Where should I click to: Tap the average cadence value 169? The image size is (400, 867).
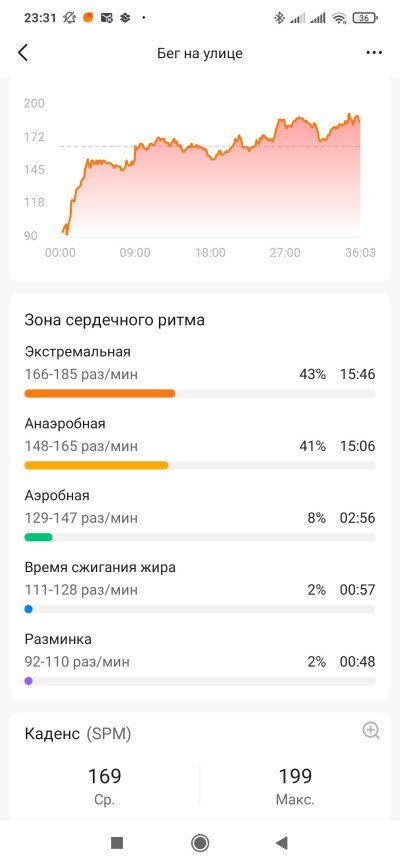pyautogui.click(x=105, y=776)
